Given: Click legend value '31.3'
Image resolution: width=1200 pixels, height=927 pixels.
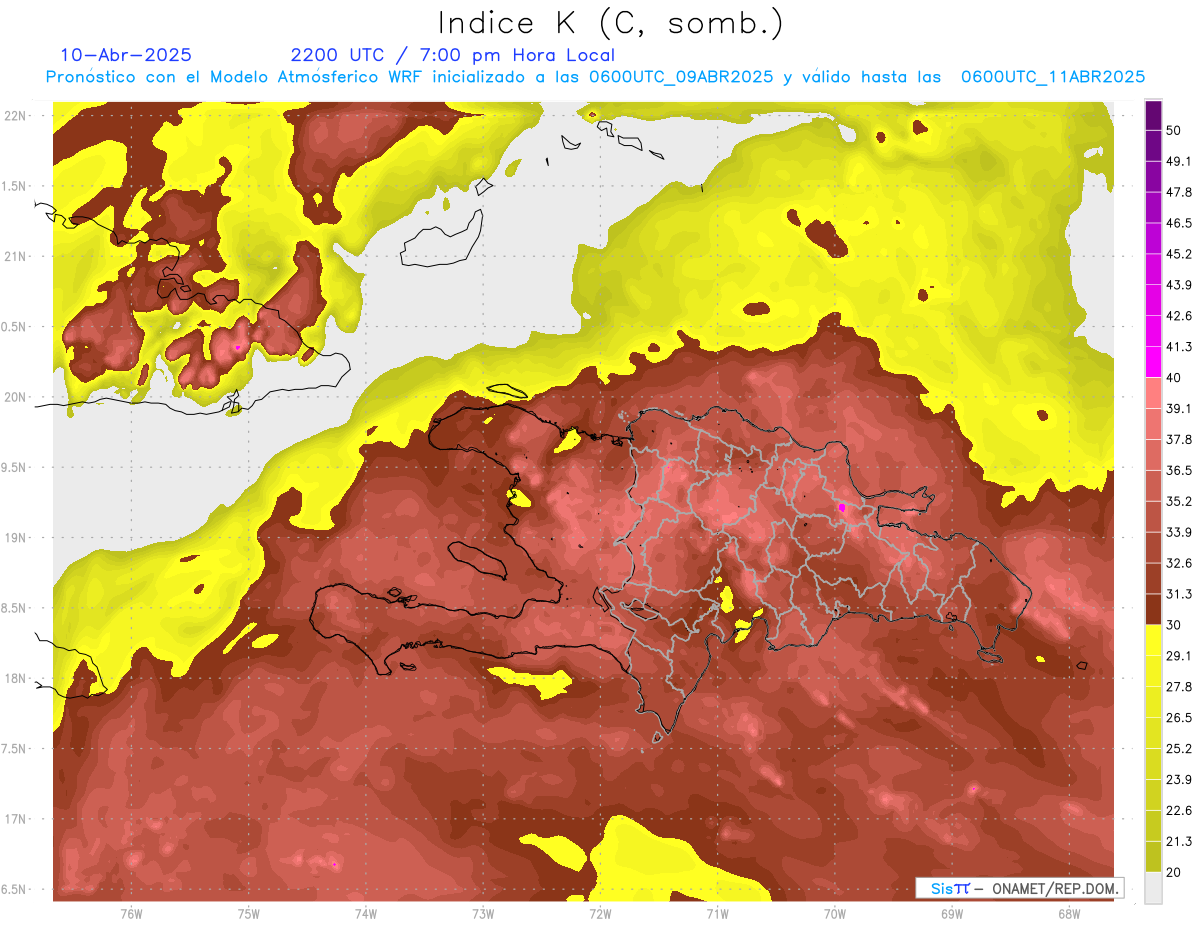Looking at the screenshot, I should [x=1179, y=594].
